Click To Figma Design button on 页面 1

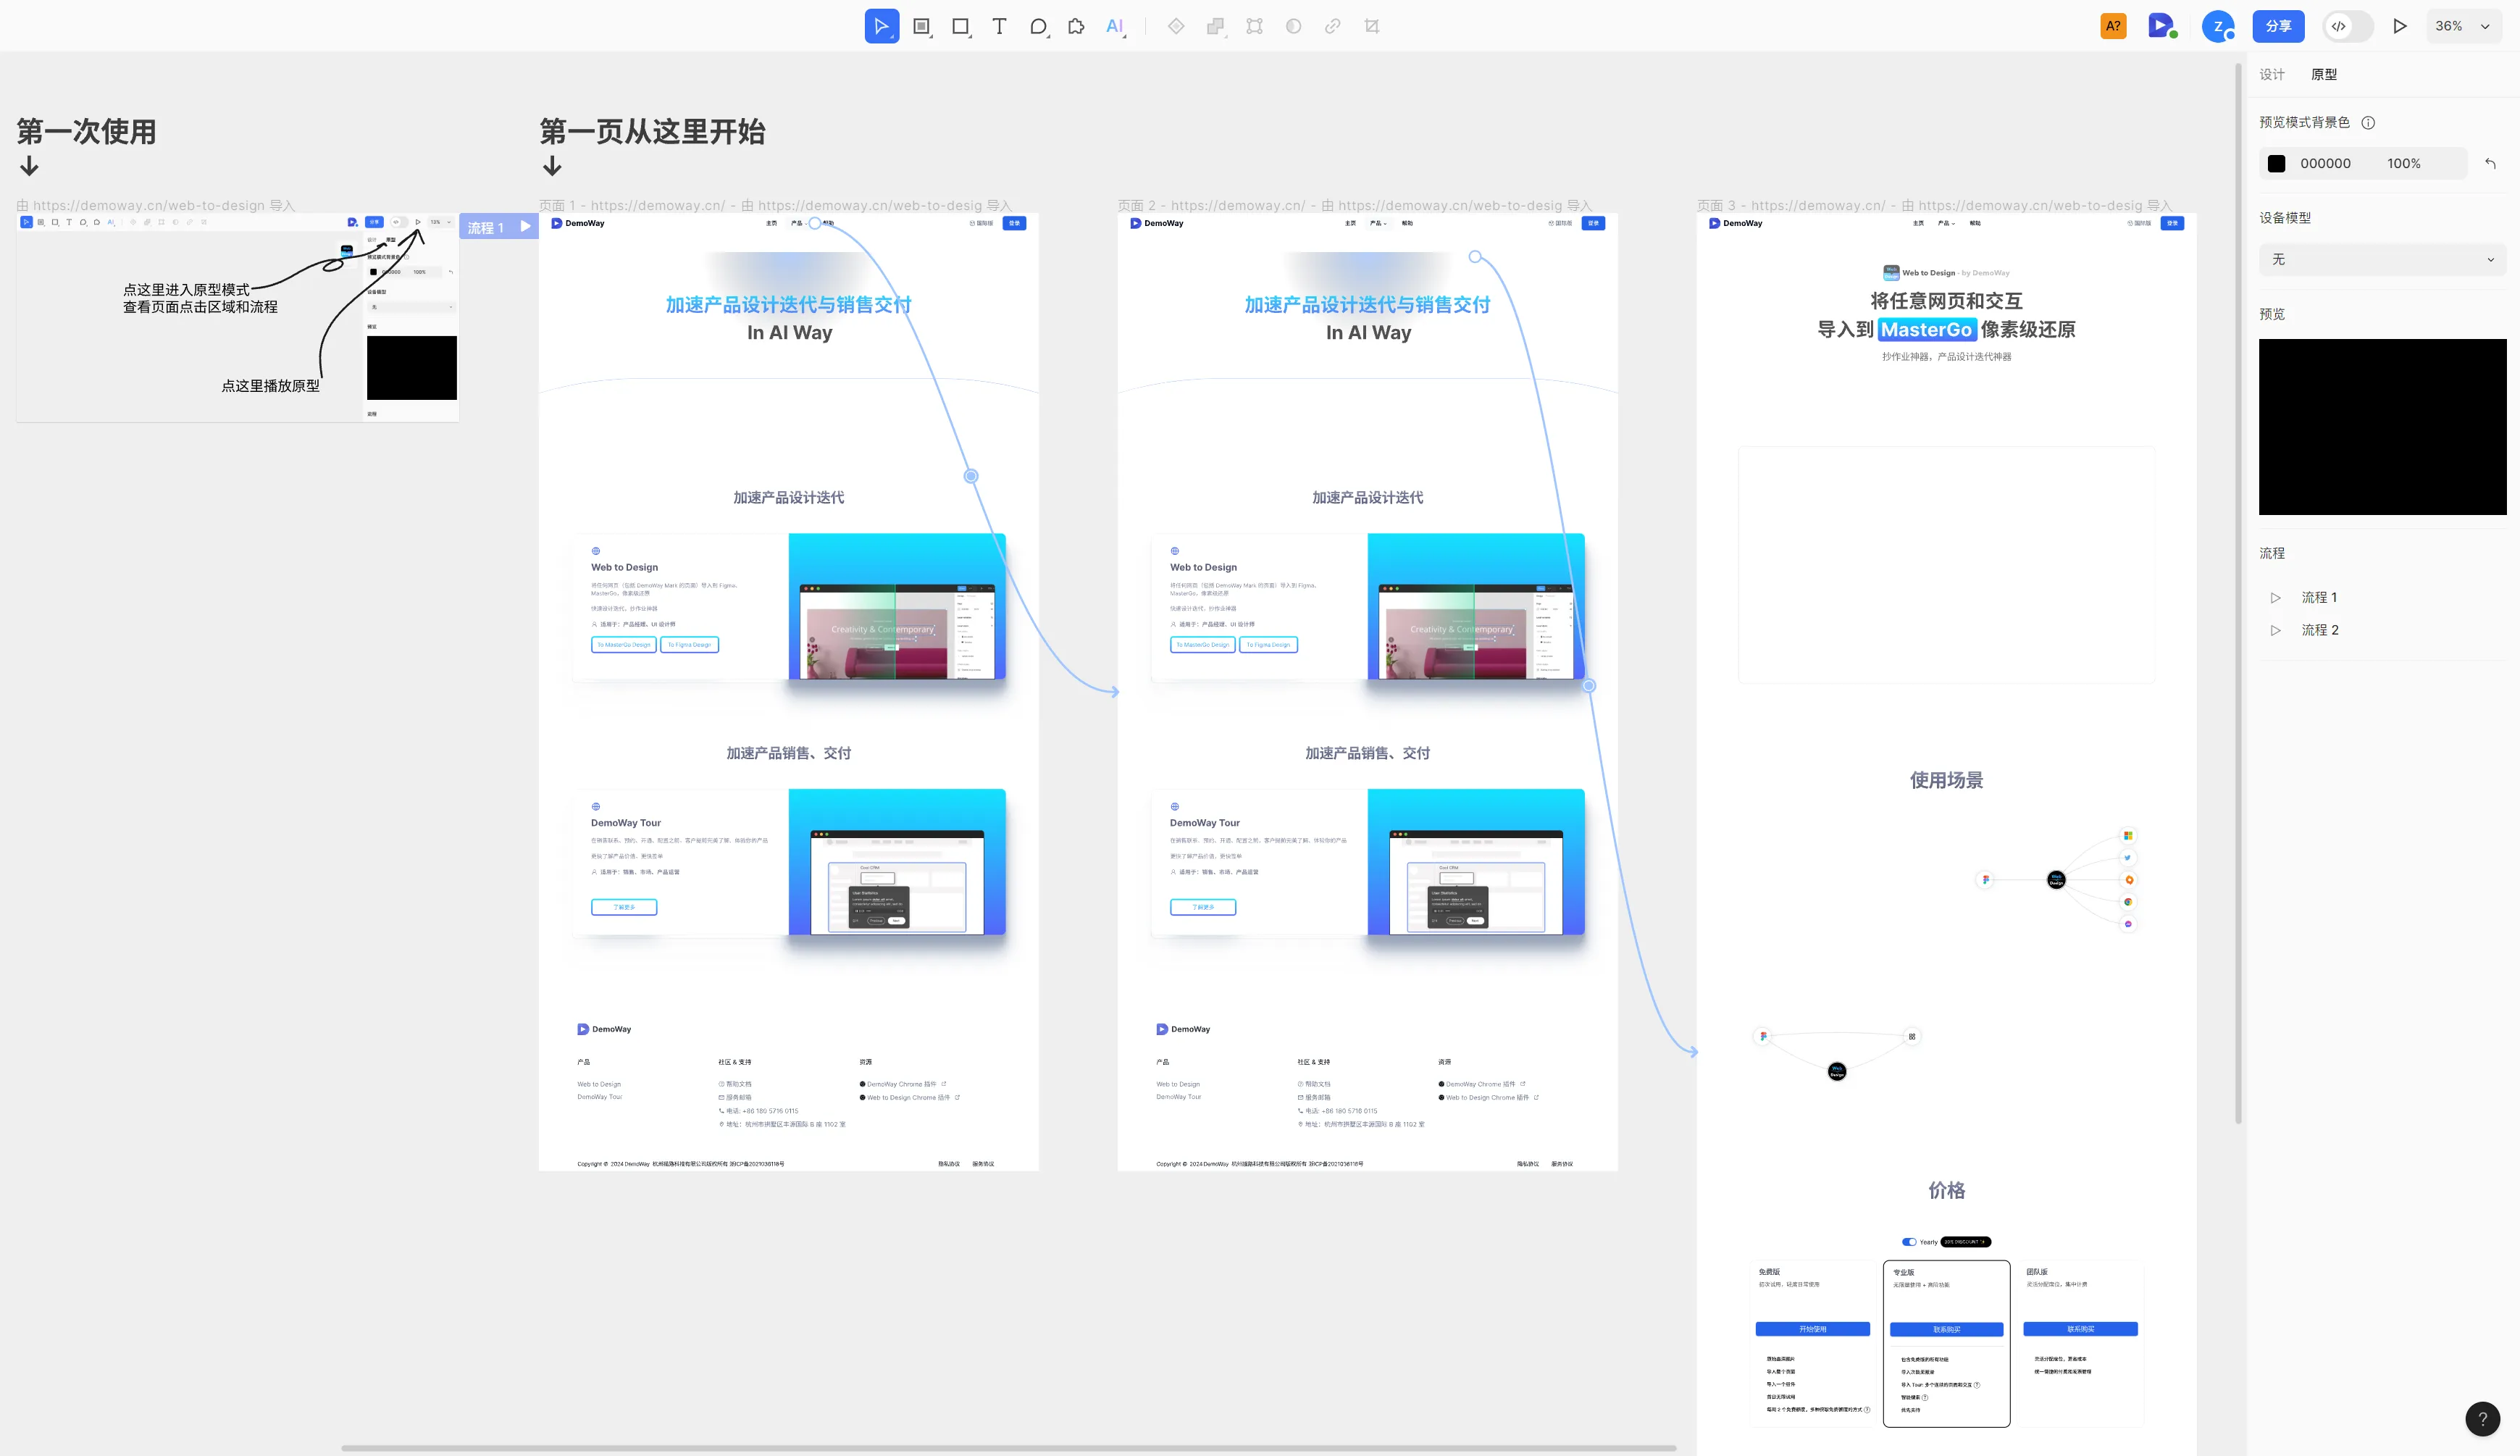(690, 645)
